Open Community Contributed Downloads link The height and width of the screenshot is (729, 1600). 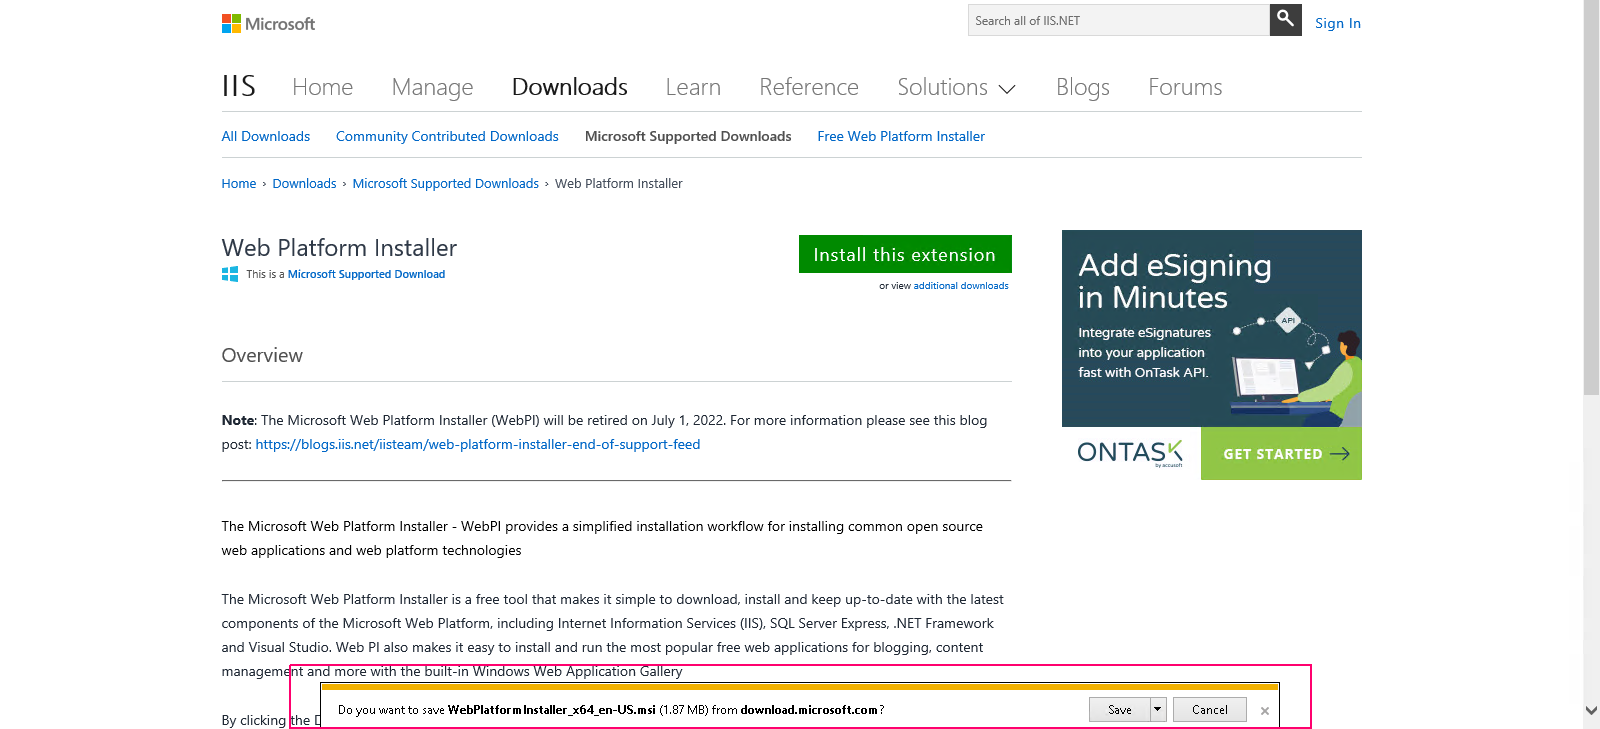(447, 136)
